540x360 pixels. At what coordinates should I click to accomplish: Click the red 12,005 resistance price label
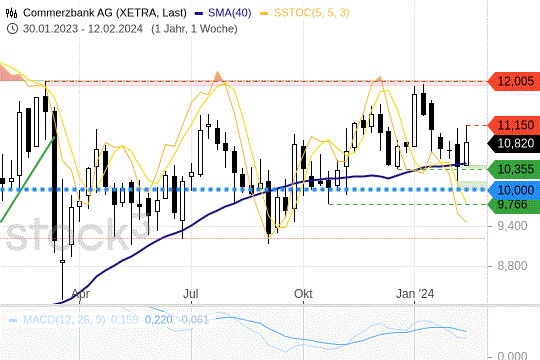click(x=514, y=82)
